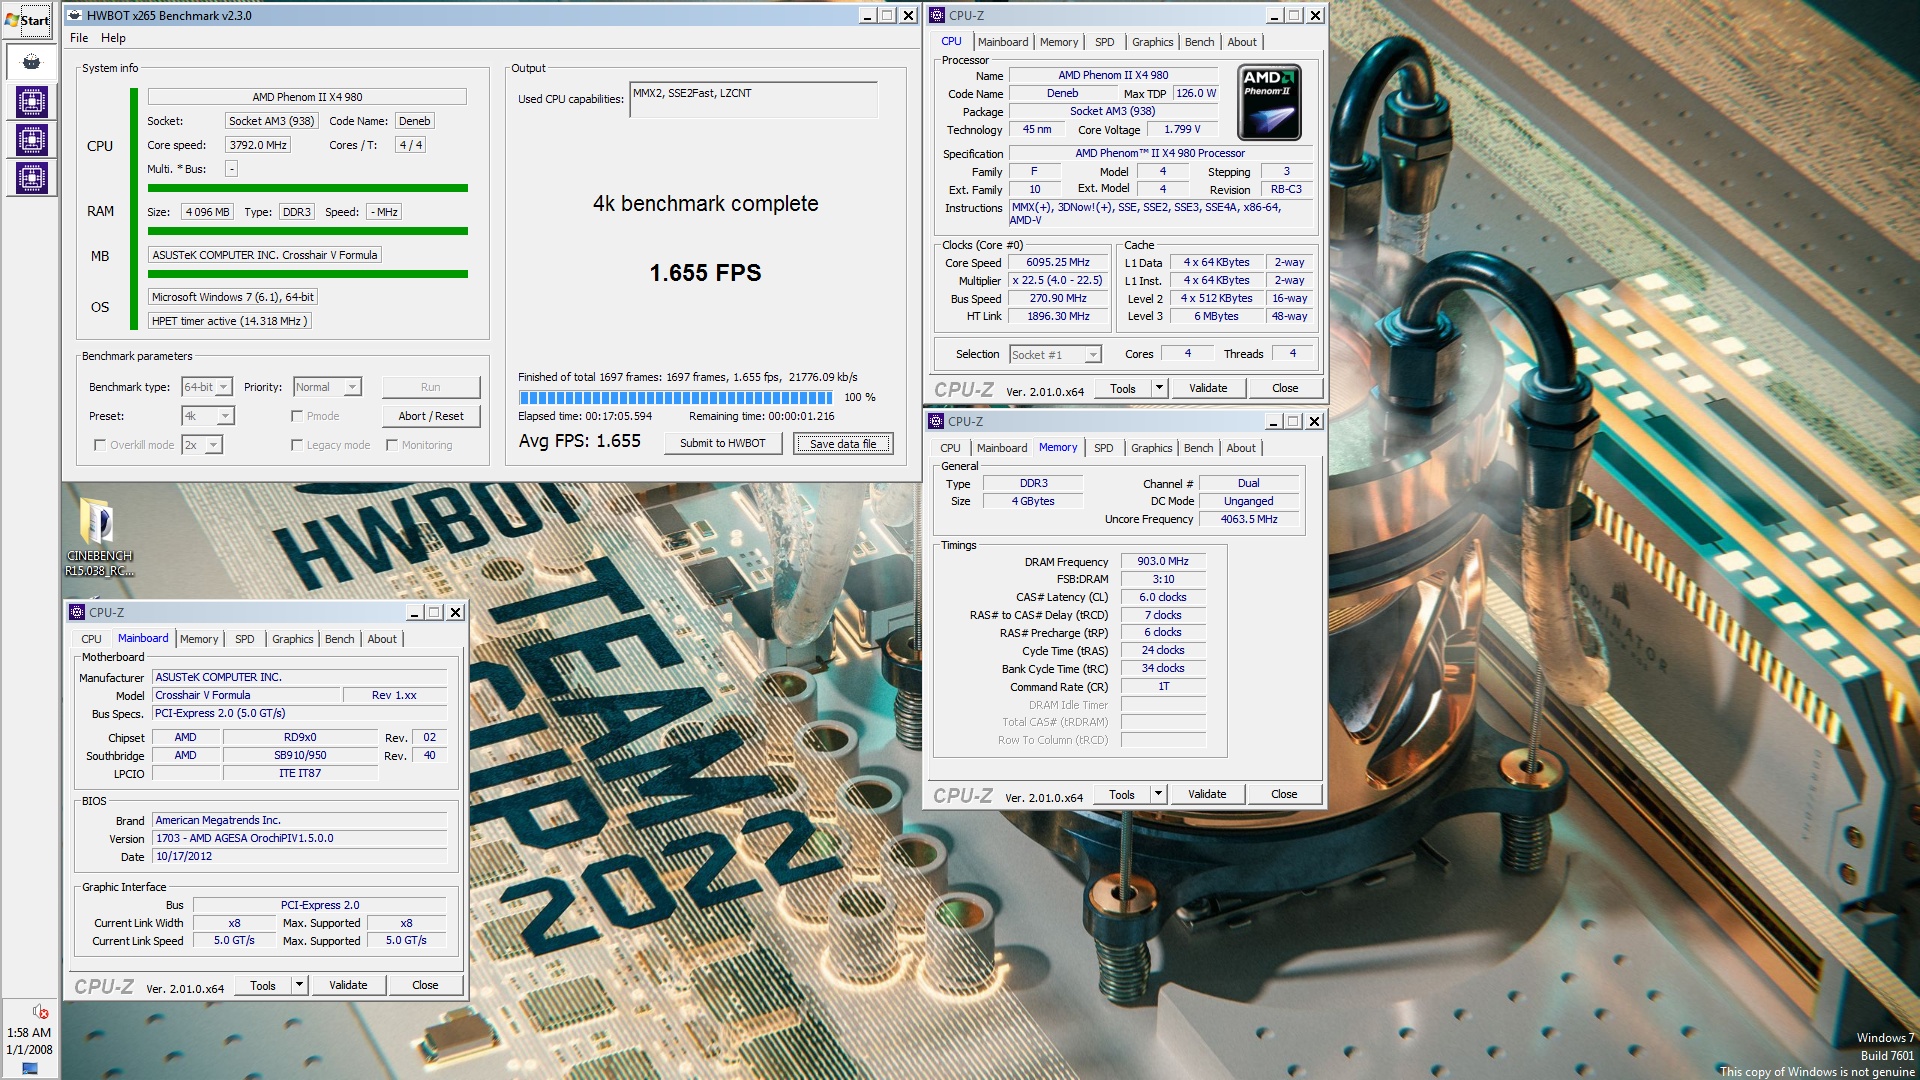Click the Core Voltage 1.799 V value
This screenshot has width=1920, height=1080.
pos(1182,130)
